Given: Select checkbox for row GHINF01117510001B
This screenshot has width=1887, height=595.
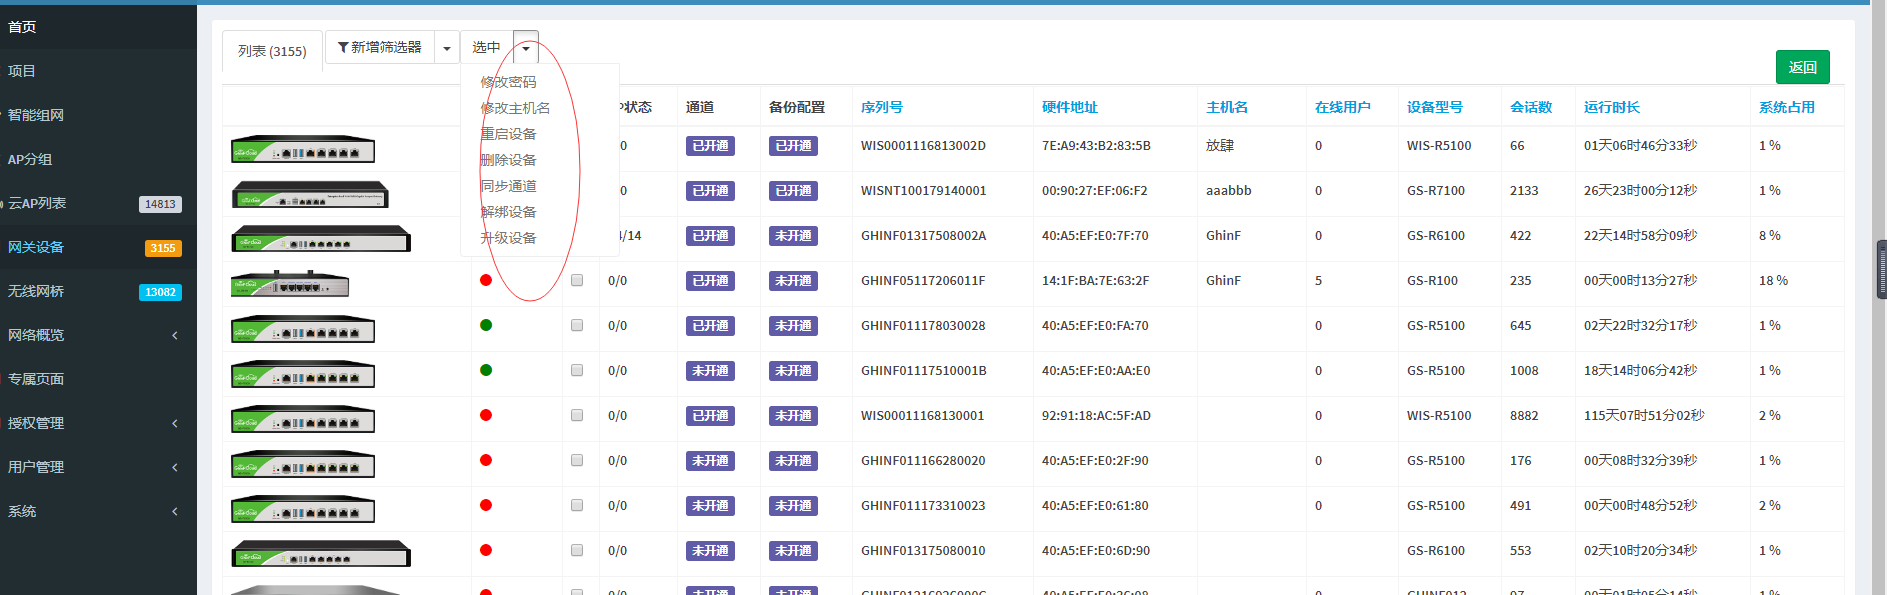Looking at the screenshot, I should pyautogui.click(x=577, y=370).
